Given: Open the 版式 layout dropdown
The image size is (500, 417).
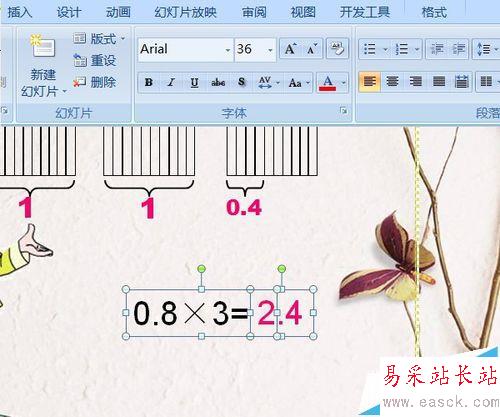Looking at the screenshot, I should (99, 39).
